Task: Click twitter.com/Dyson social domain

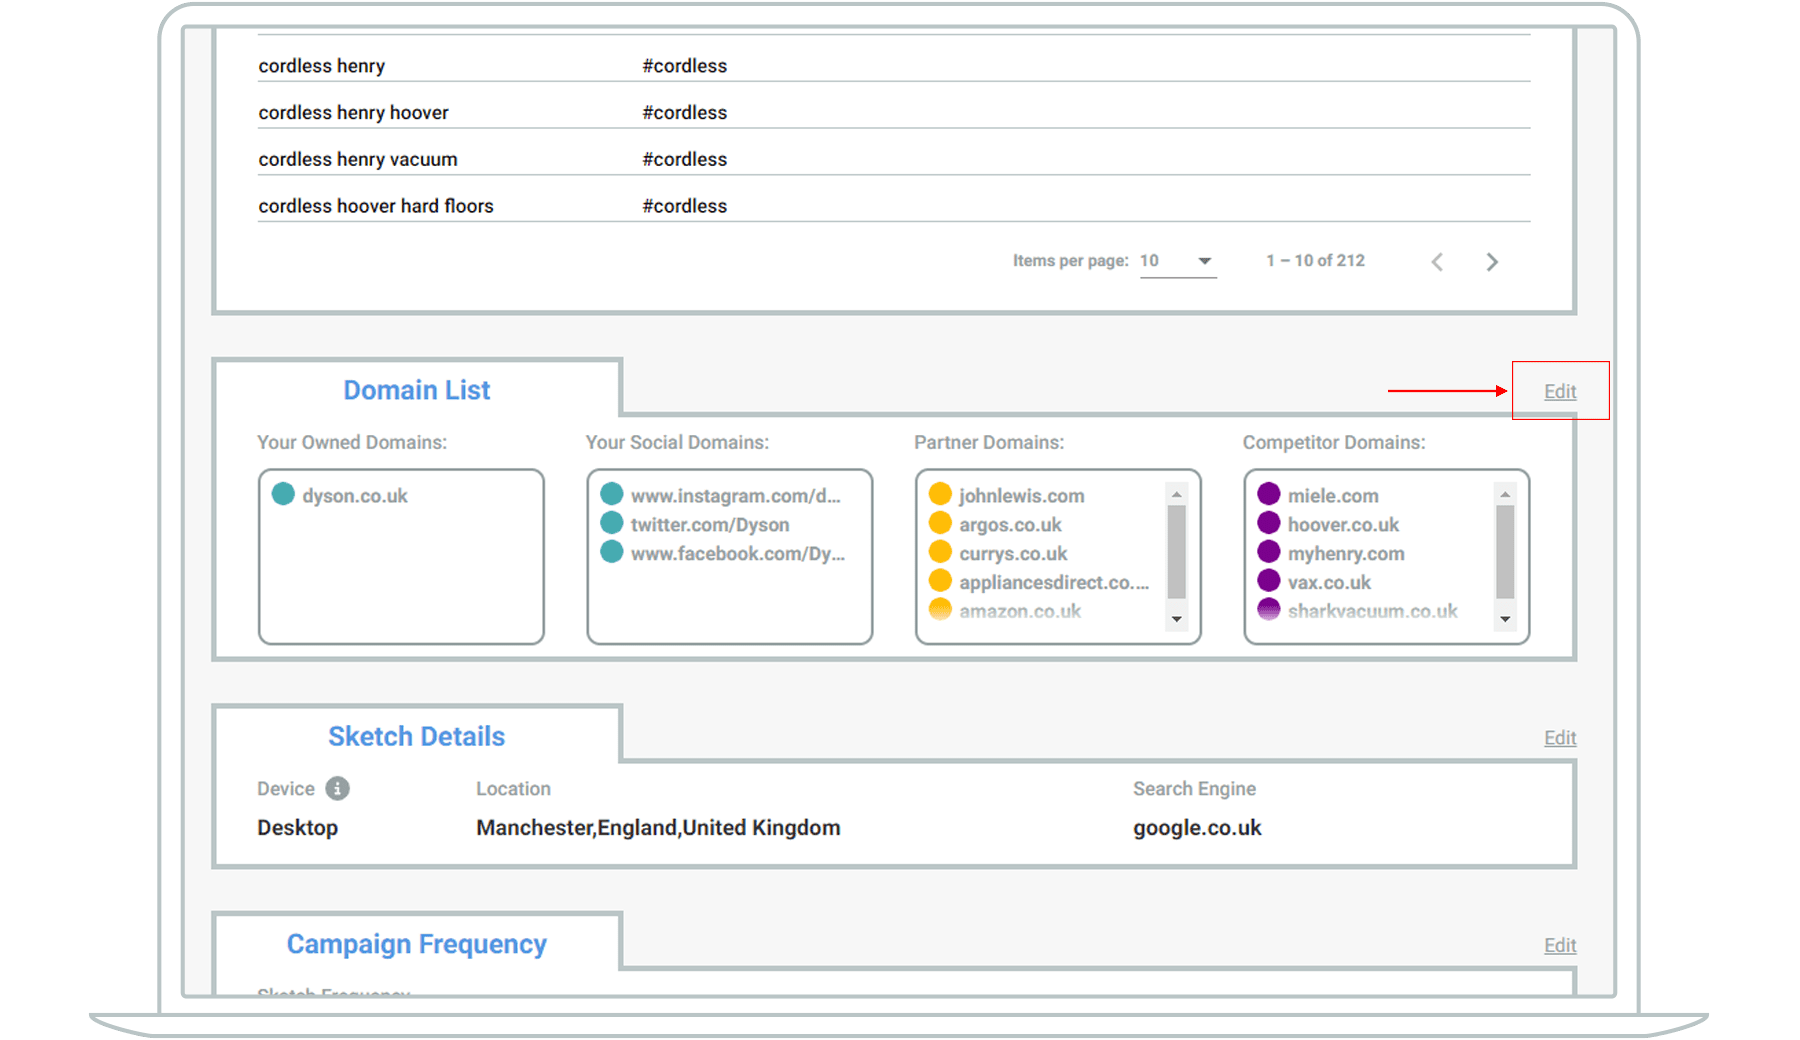Action: 710,525
